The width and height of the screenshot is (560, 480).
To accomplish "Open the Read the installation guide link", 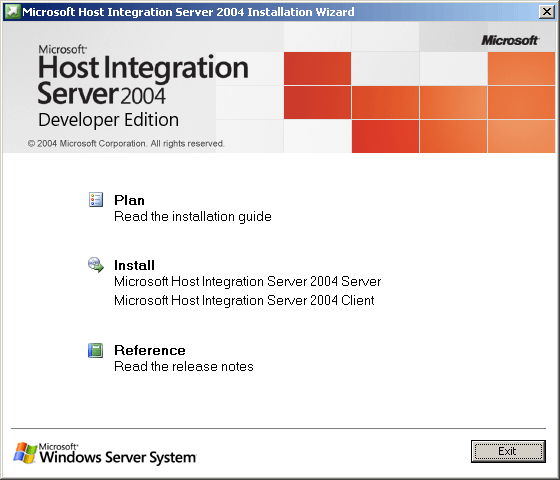I will pyautogui.click(x=193, y=216).
